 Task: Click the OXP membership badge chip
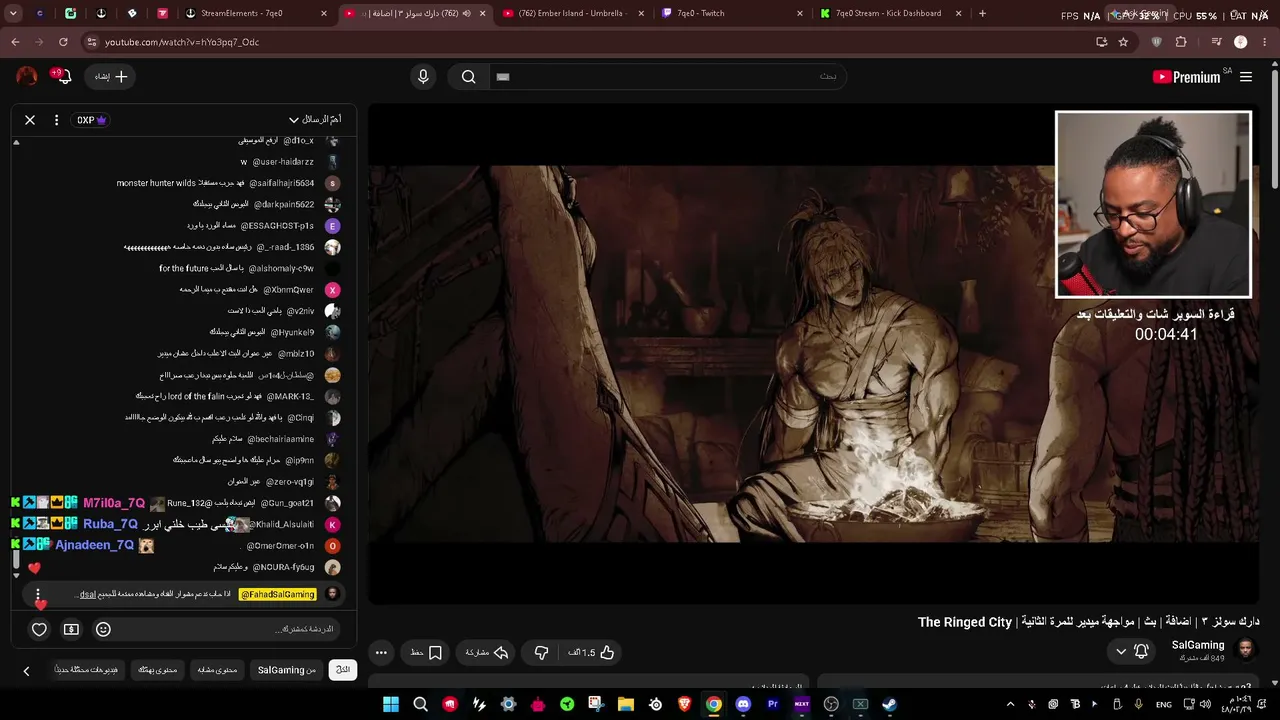(x=91, y=120)
